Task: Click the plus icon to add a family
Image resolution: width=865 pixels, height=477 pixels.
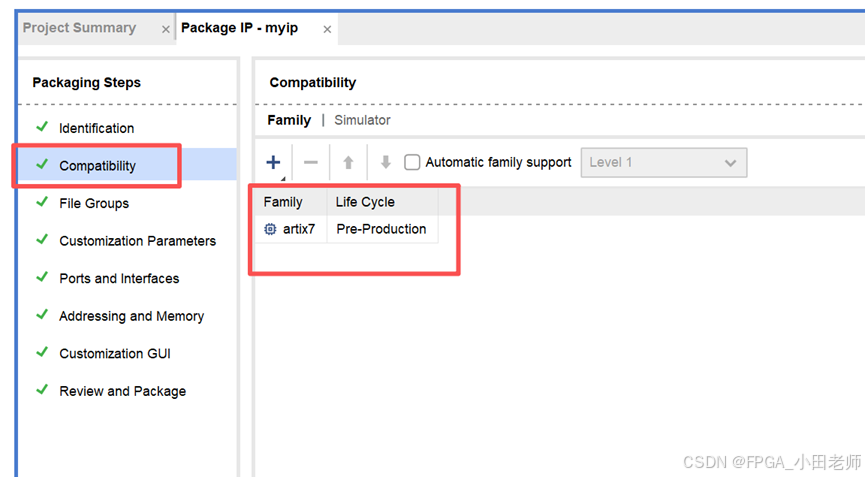Action: coord(273,162)
